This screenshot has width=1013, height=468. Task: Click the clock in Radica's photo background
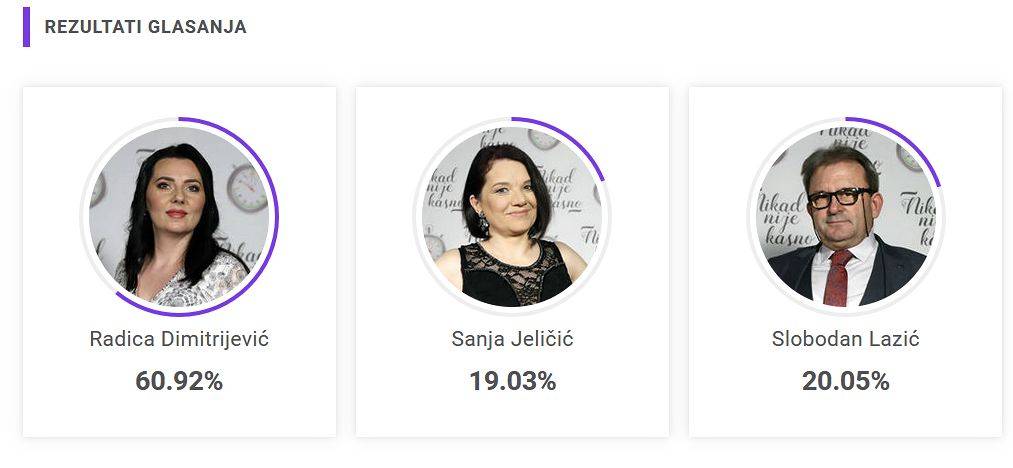(247, 187)
